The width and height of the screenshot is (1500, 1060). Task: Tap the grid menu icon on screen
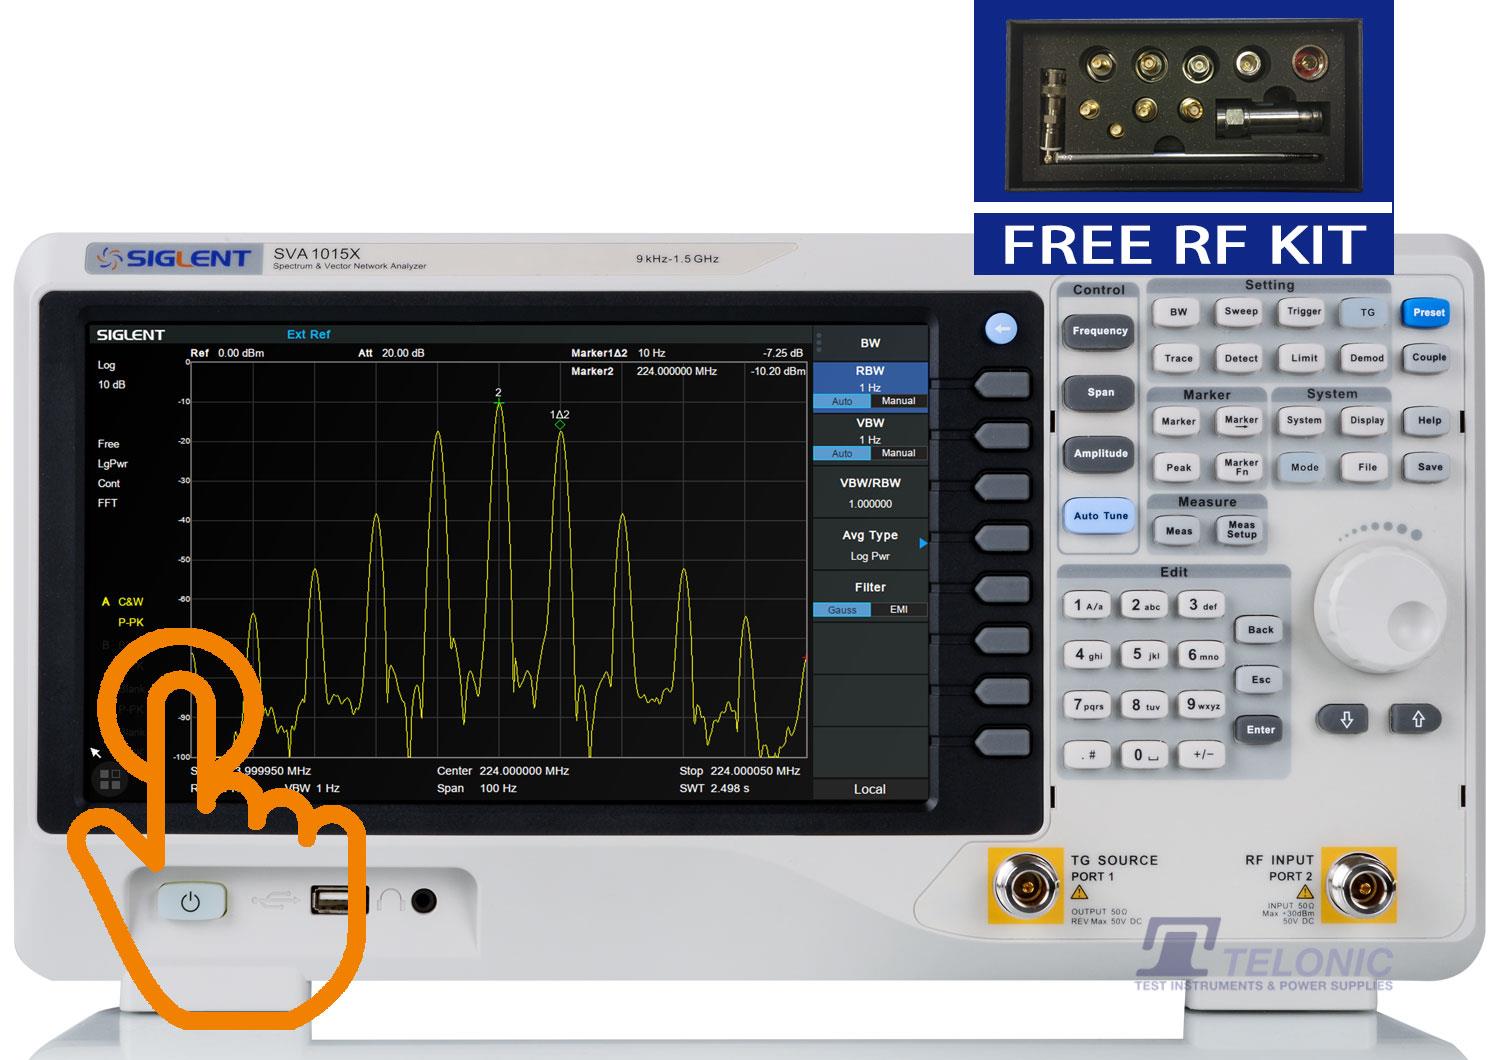pyautogui.click(x=110, y=780)
